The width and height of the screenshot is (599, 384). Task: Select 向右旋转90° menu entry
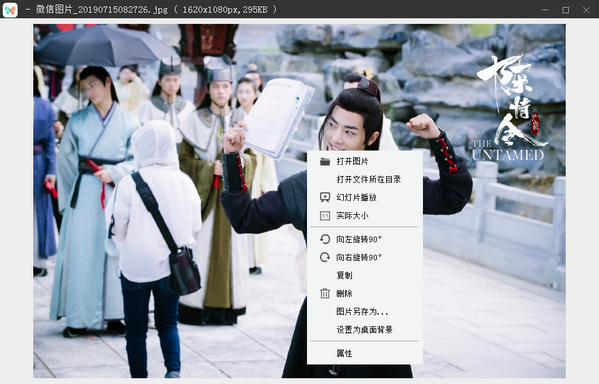coord(365,257)
